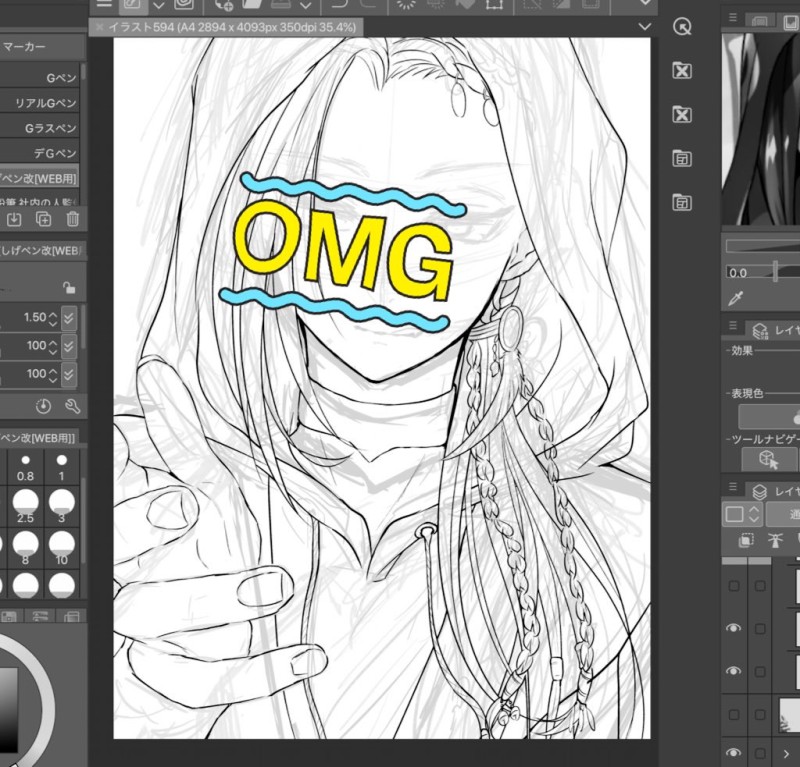Show the topmost hidden layer in the list
Screen dimensions: 800x767
pos(734,586)
